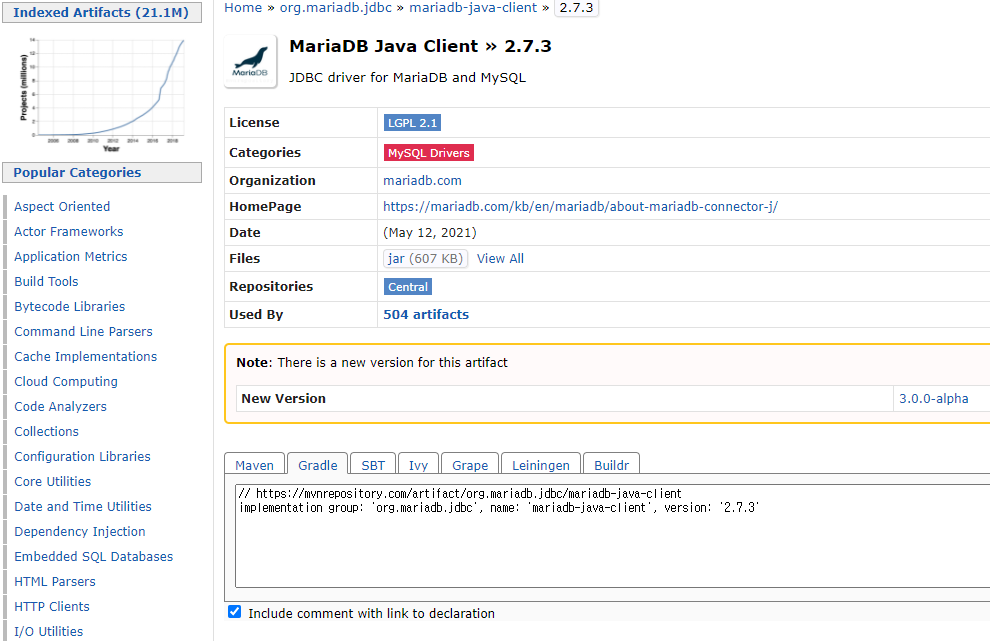Open Dependency Injection category

click(80, 532)
